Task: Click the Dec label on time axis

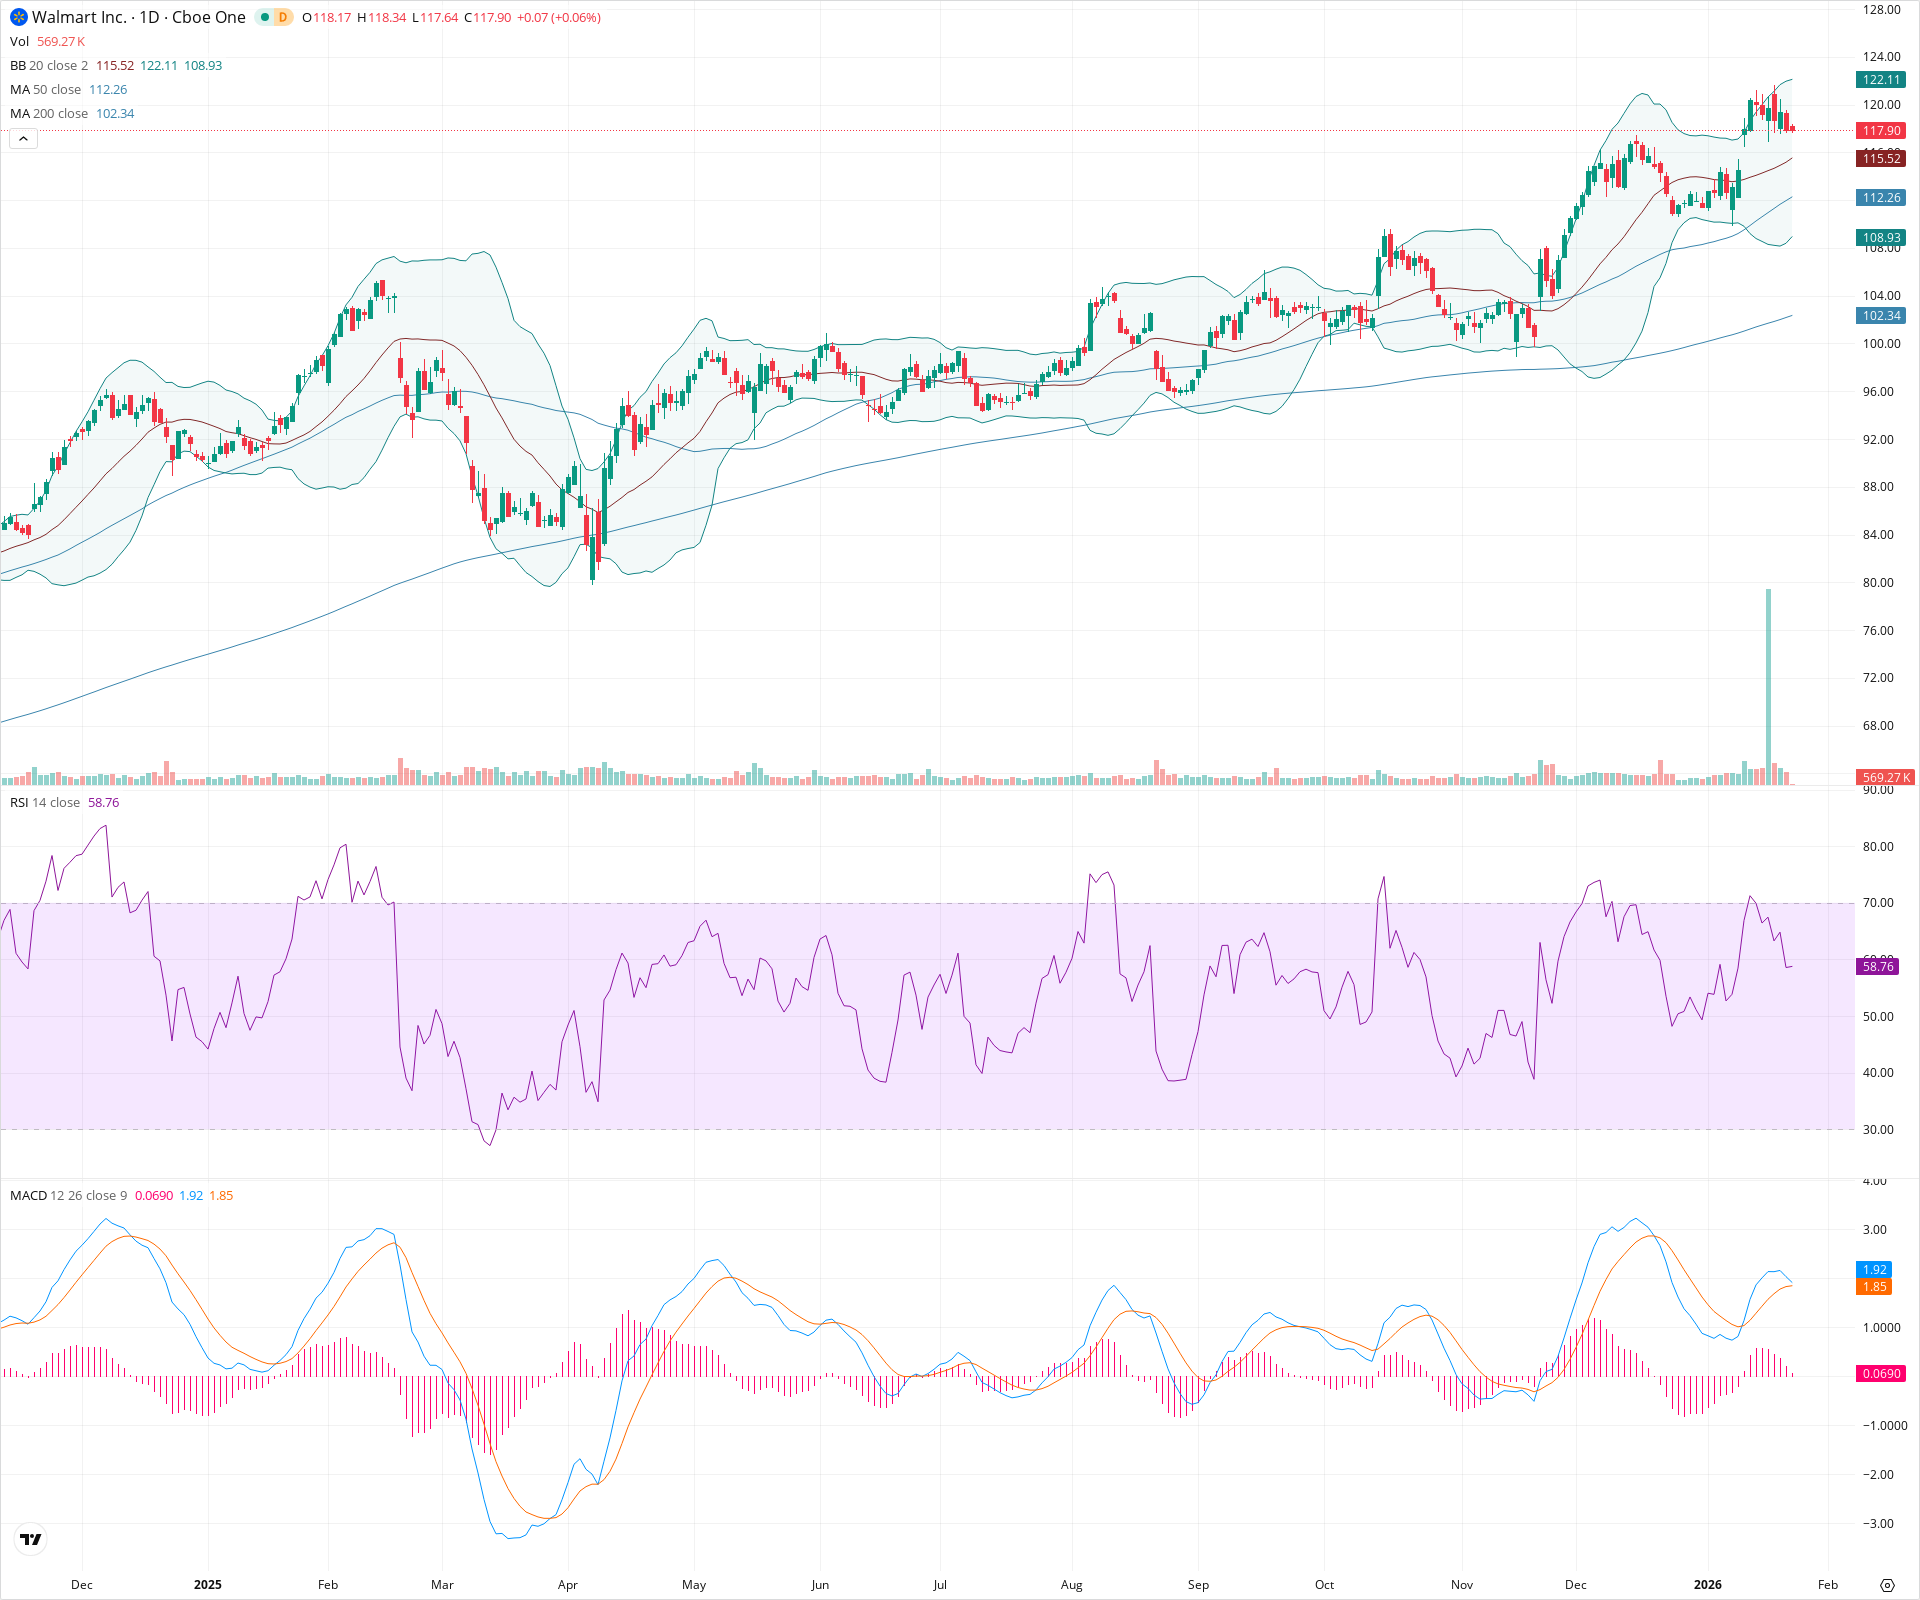Action: click(x=82, y=1584)
